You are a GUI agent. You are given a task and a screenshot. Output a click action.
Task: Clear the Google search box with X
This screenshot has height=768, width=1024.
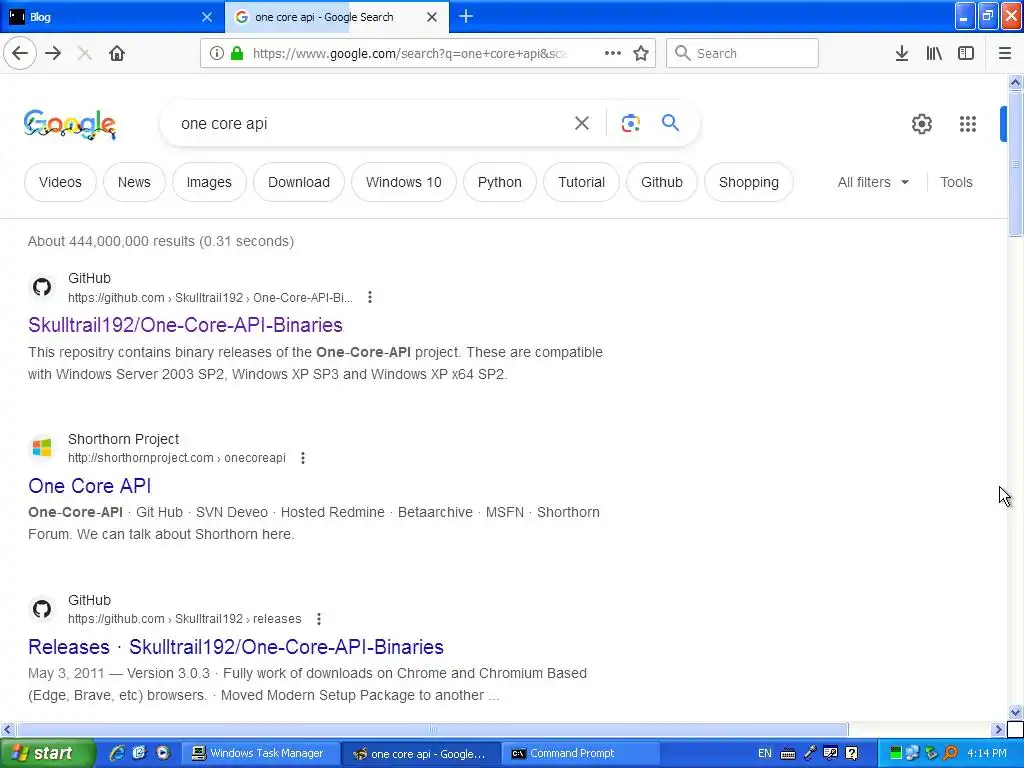(582, 123)
